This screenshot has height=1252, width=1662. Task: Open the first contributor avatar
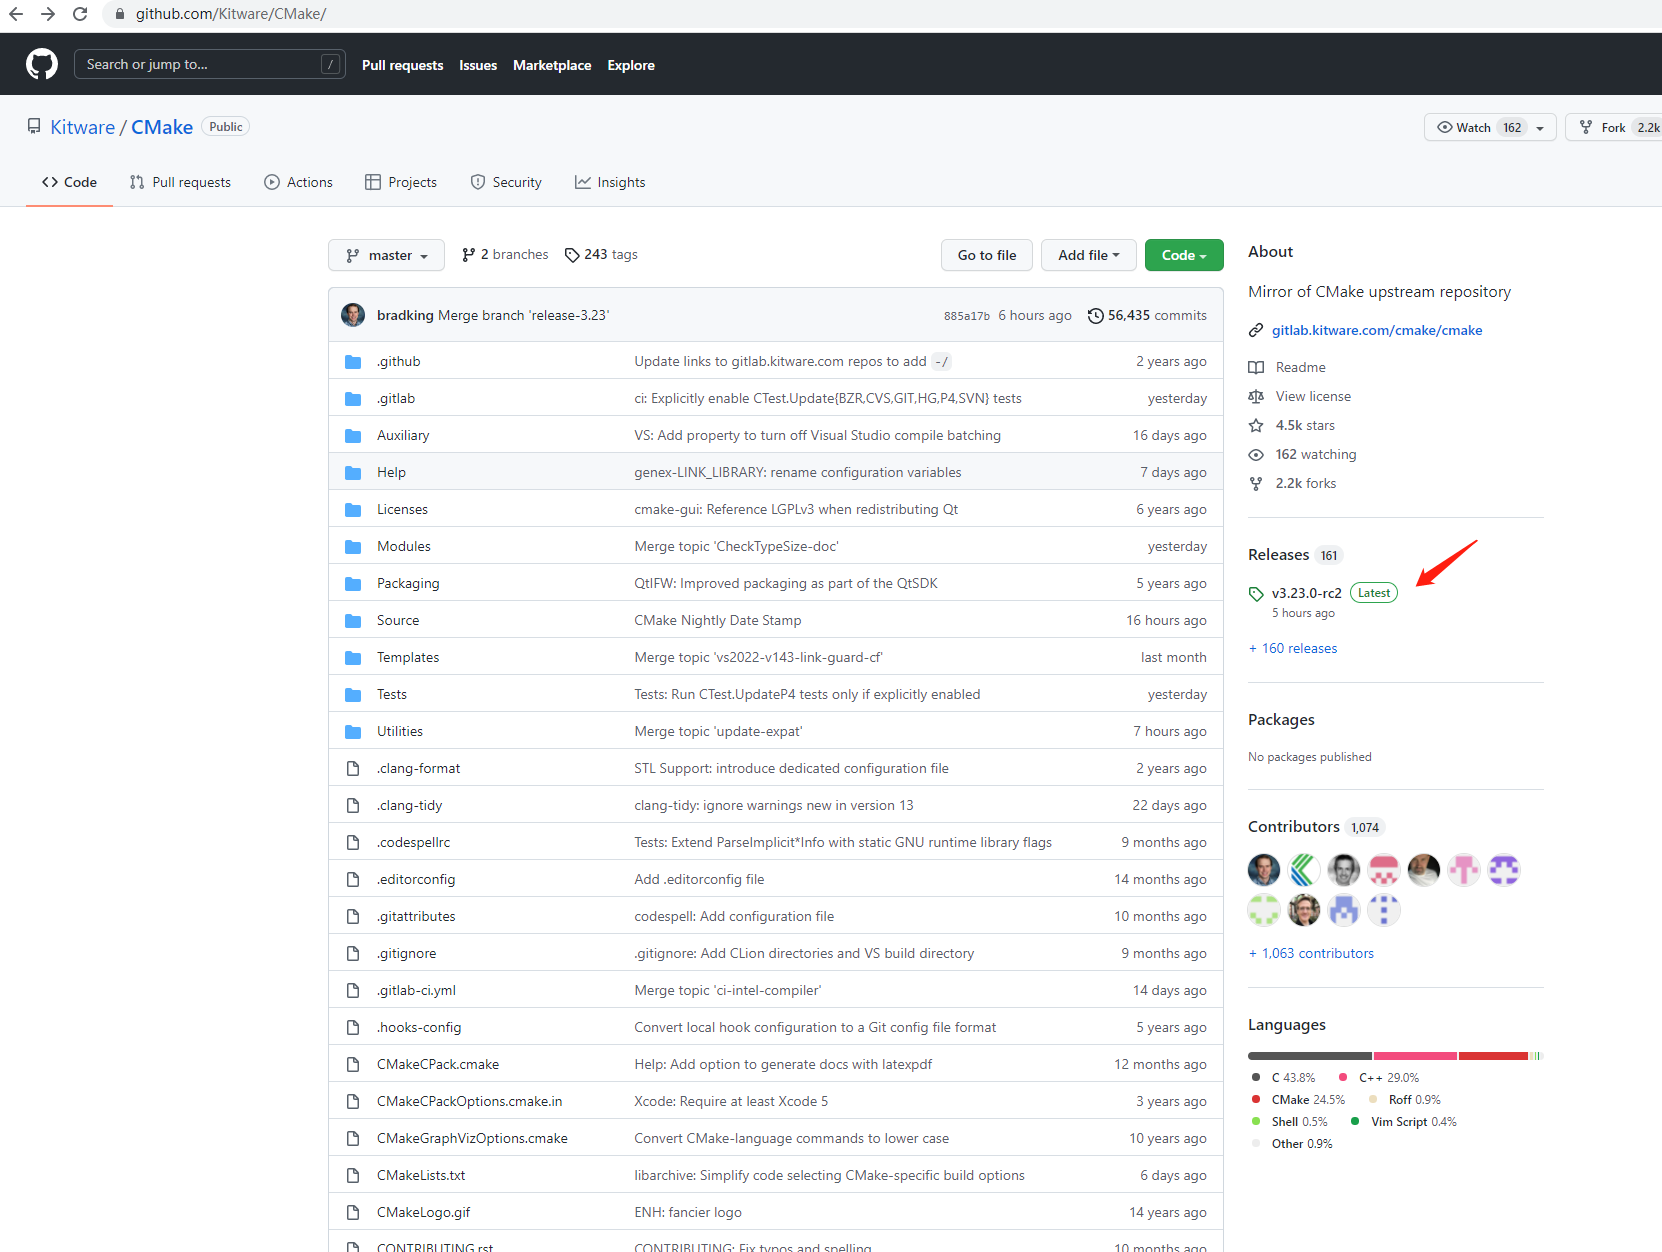point(1264,870)
